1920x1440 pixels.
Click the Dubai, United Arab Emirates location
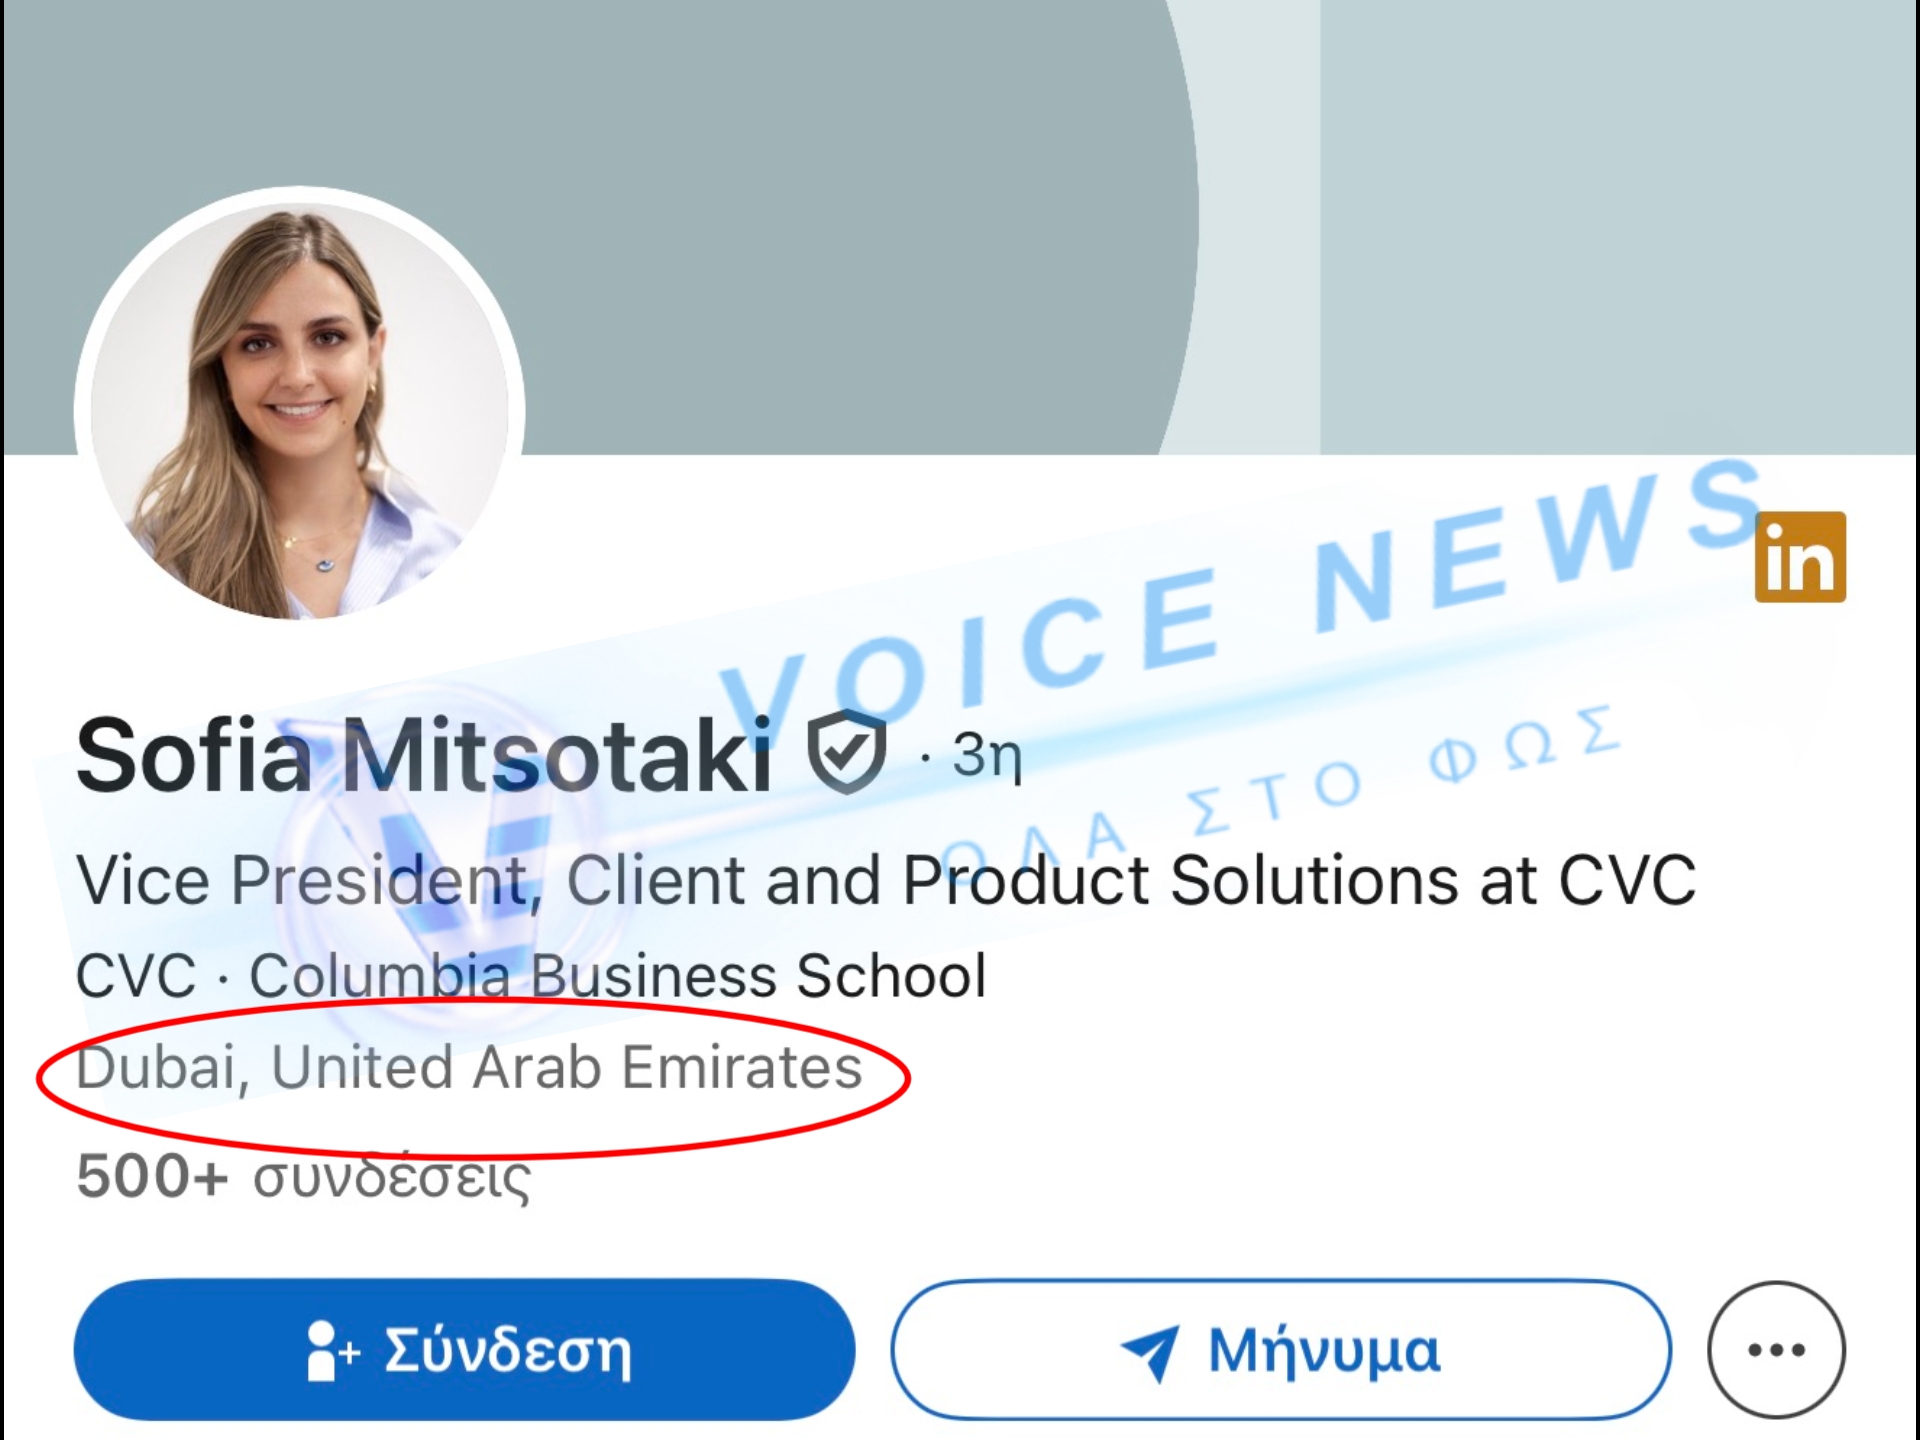[469, 1067]
